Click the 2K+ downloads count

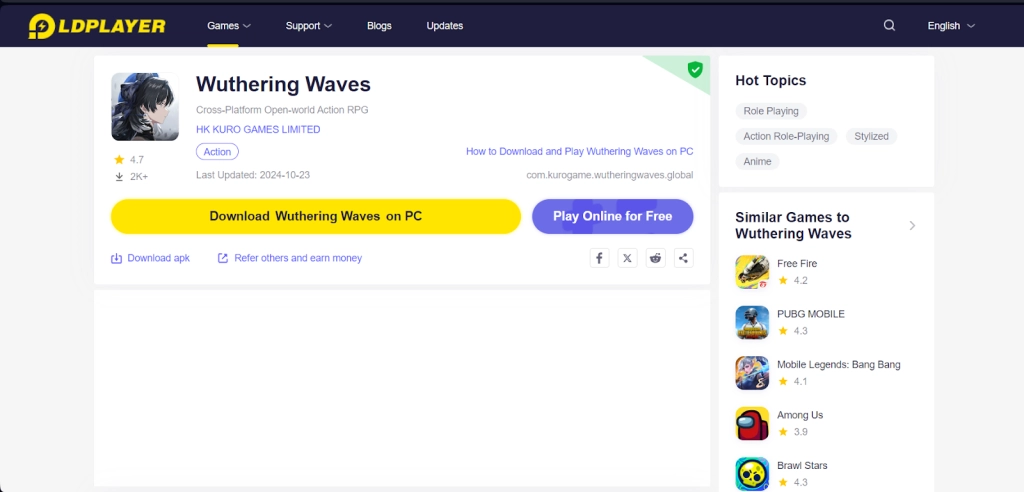pyautogui.click(x=131, y=176)
